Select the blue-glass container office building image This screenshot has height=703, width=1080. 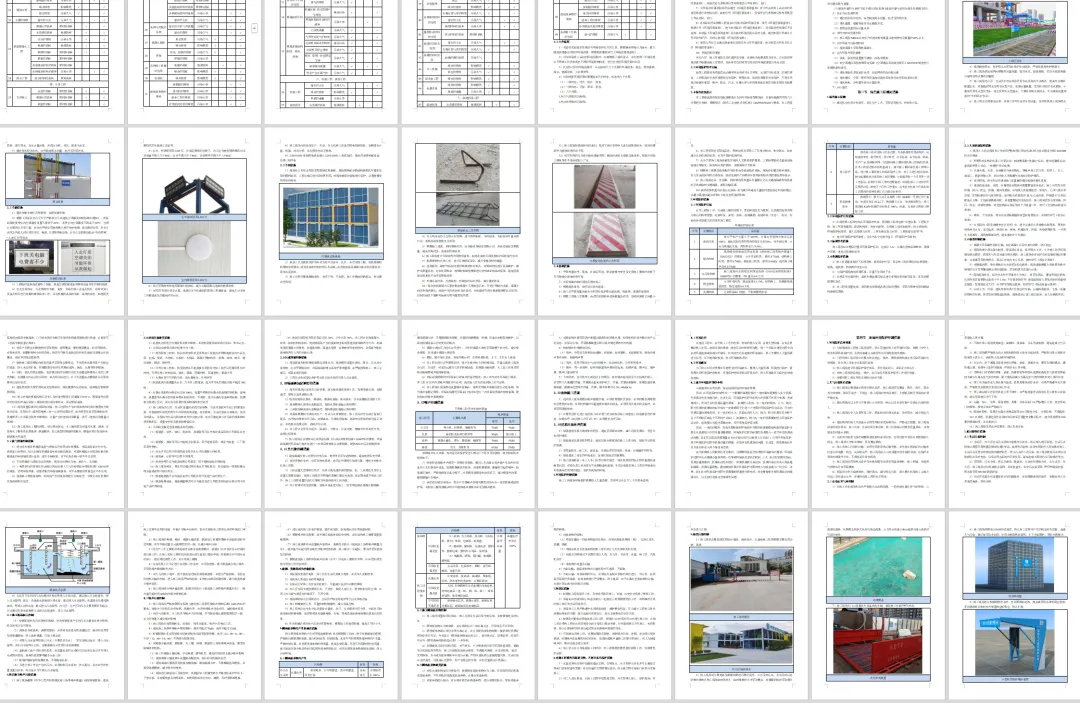pyautogui.click(x=331, y=218)
